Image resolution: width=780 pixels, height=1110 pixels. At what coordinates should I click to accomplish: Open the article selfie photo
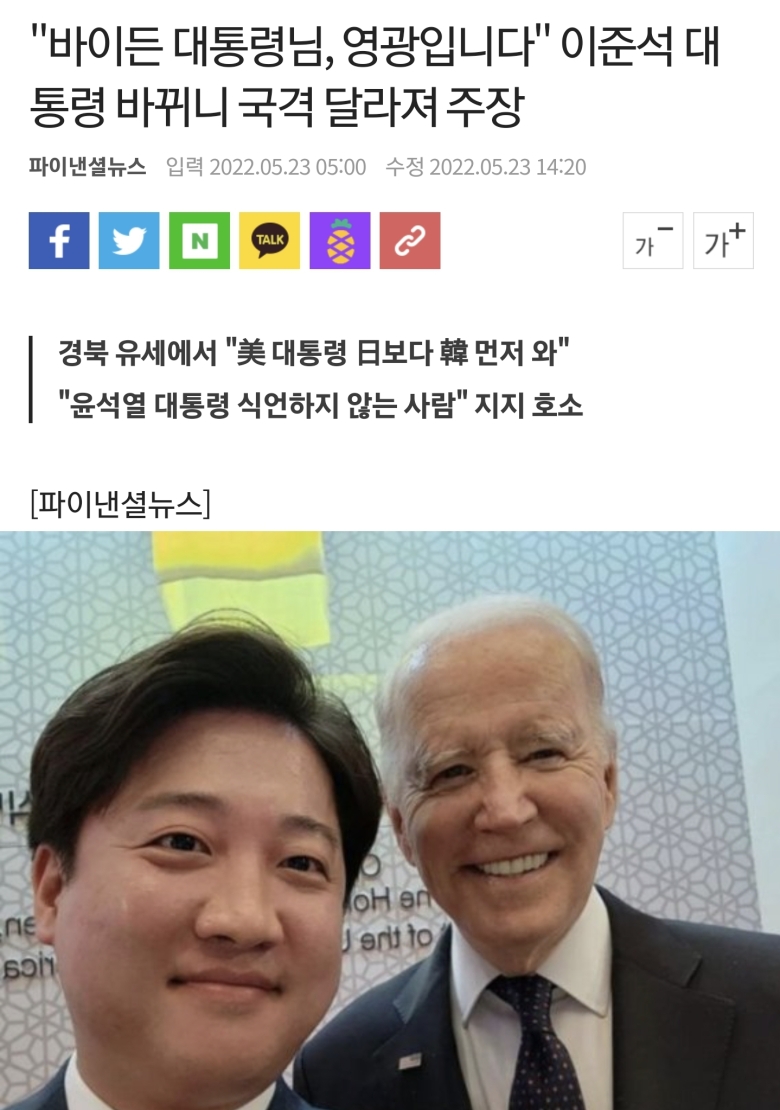click(390, 820)
